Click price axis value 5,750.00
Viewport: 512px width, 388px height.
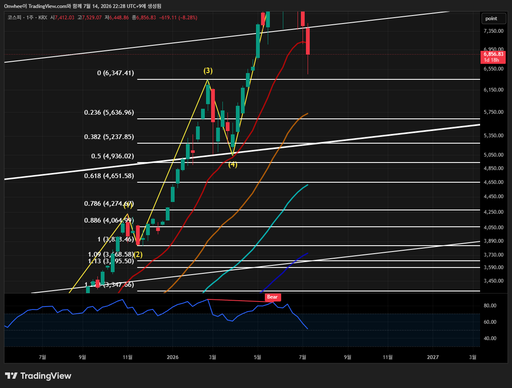click(494, 112)
